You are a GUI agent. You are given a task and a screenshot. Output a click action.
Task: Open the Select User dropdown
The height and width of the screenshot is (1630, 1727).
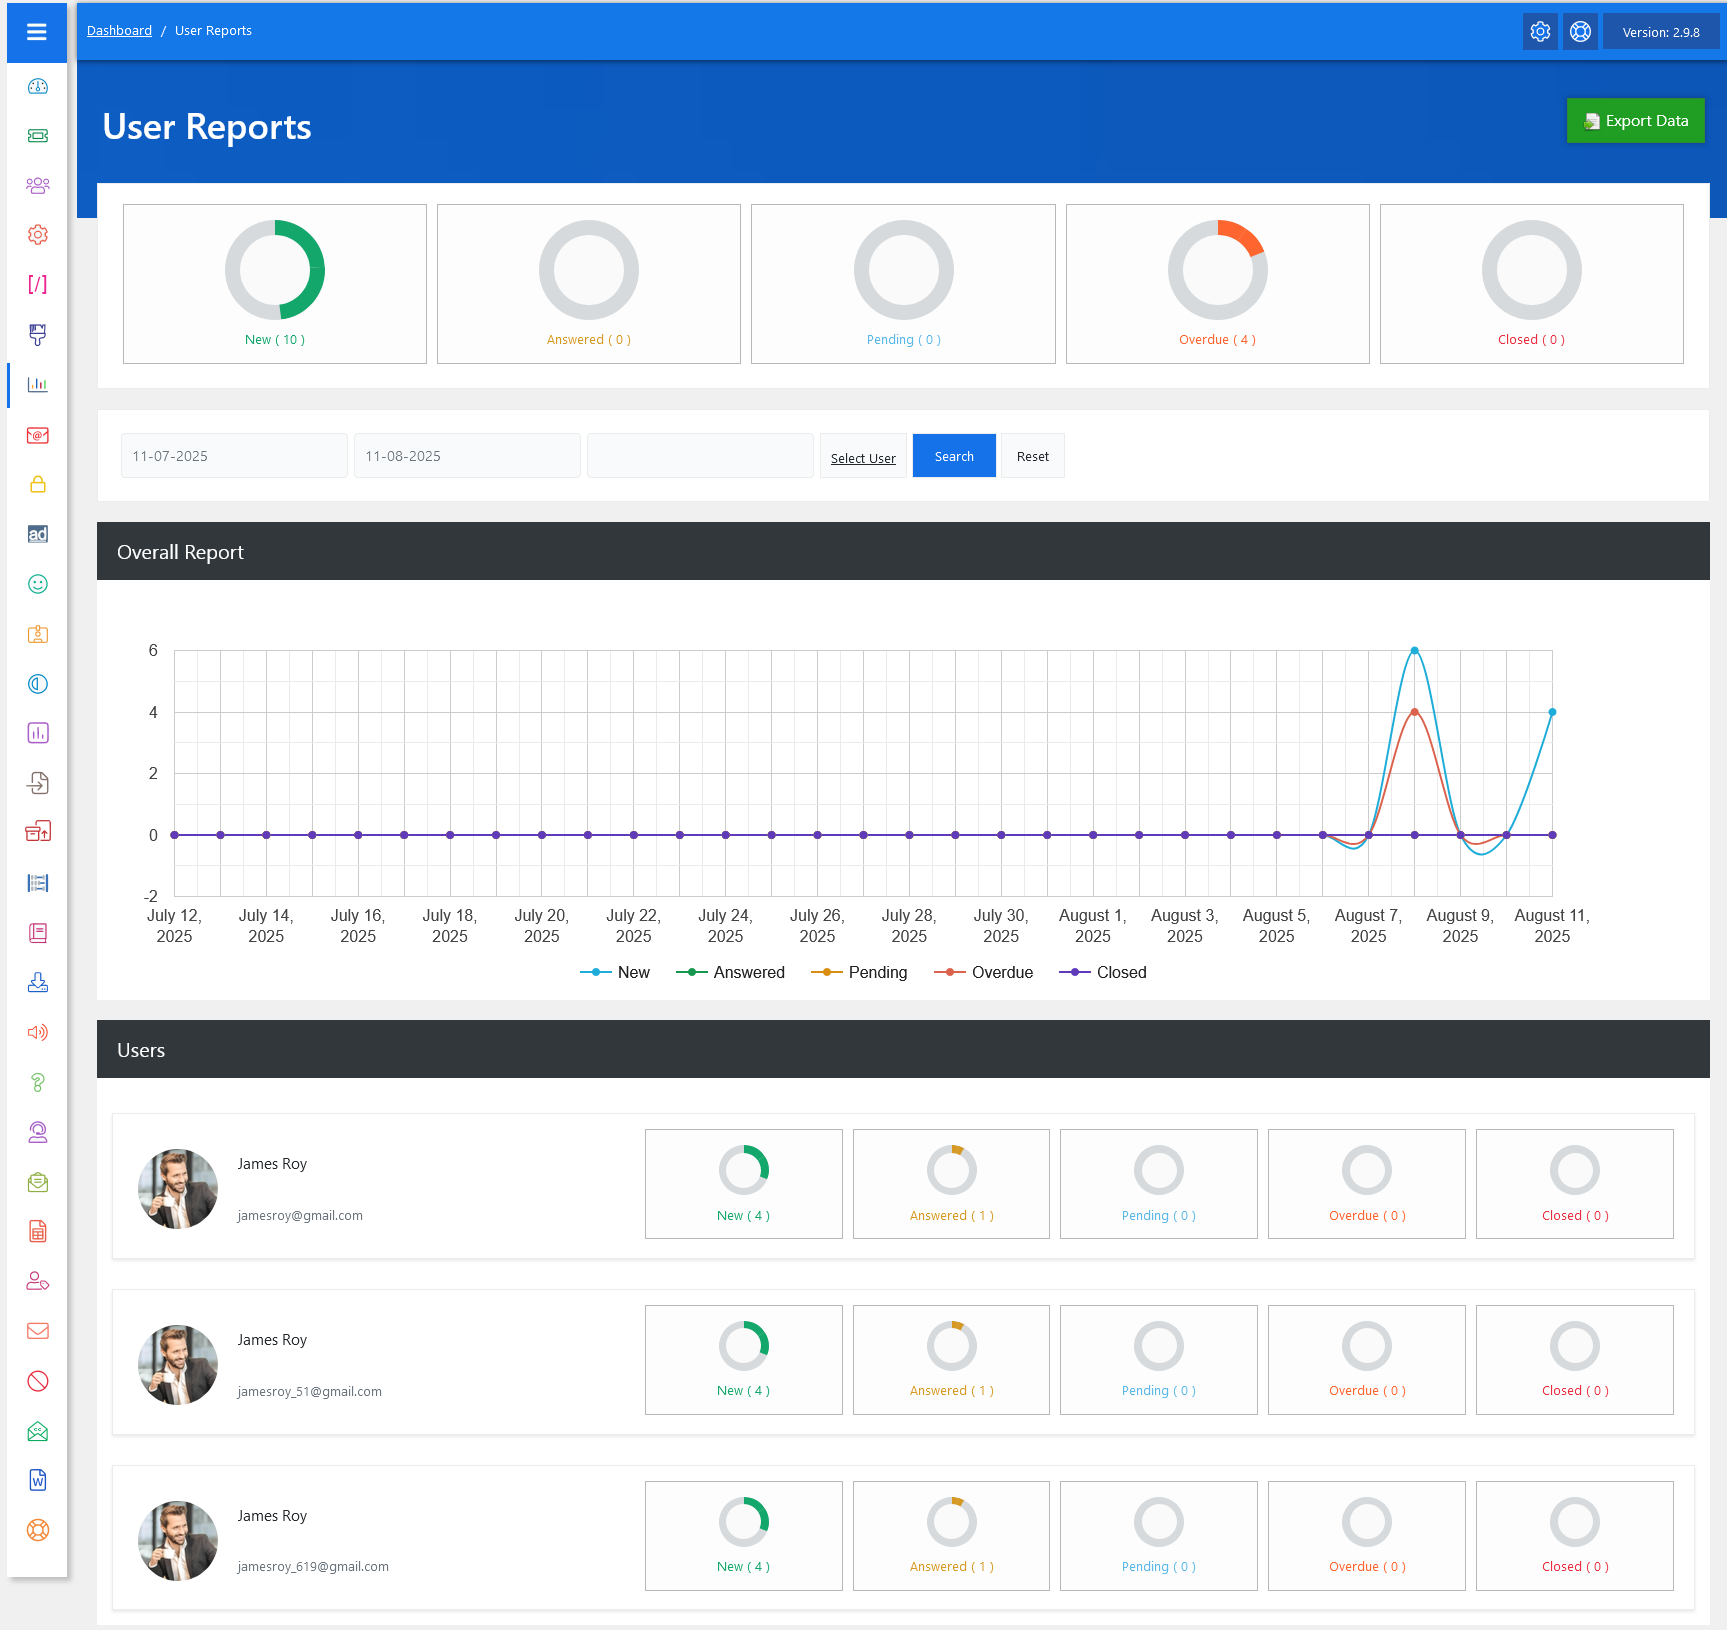coord(863,457)
